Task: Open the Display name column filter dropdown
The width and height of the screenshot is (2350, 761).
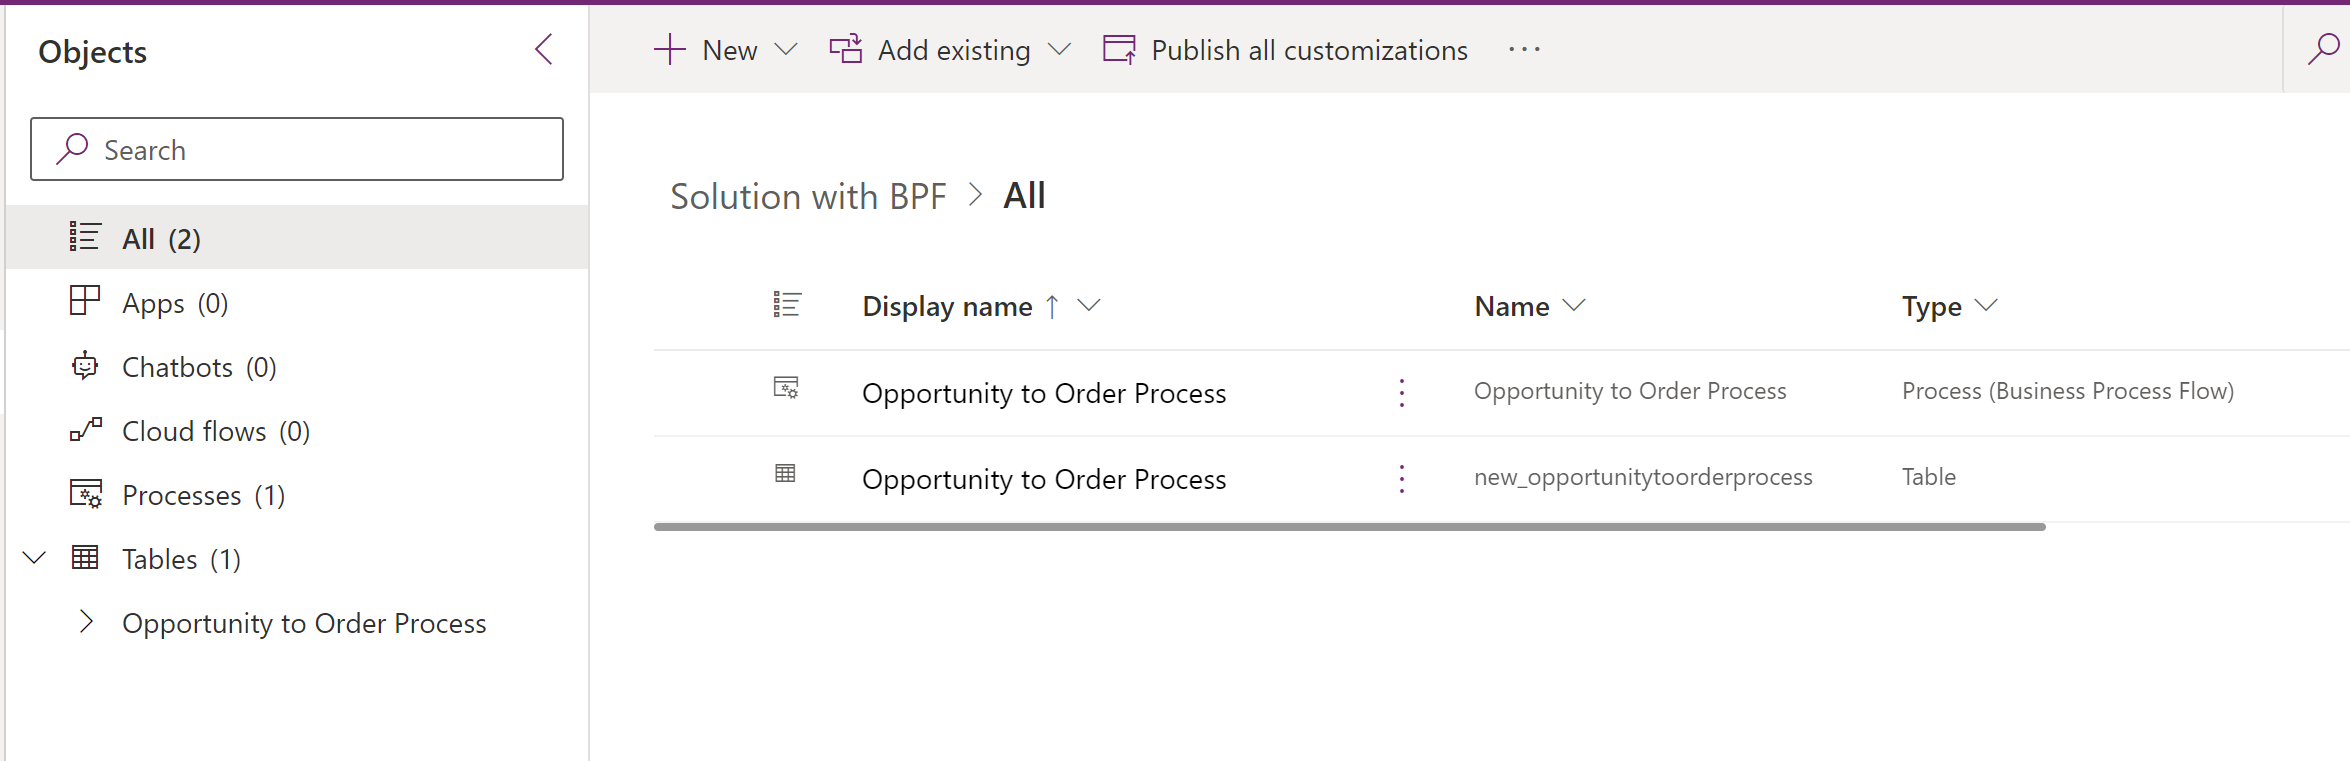Action: [1089, 306]
